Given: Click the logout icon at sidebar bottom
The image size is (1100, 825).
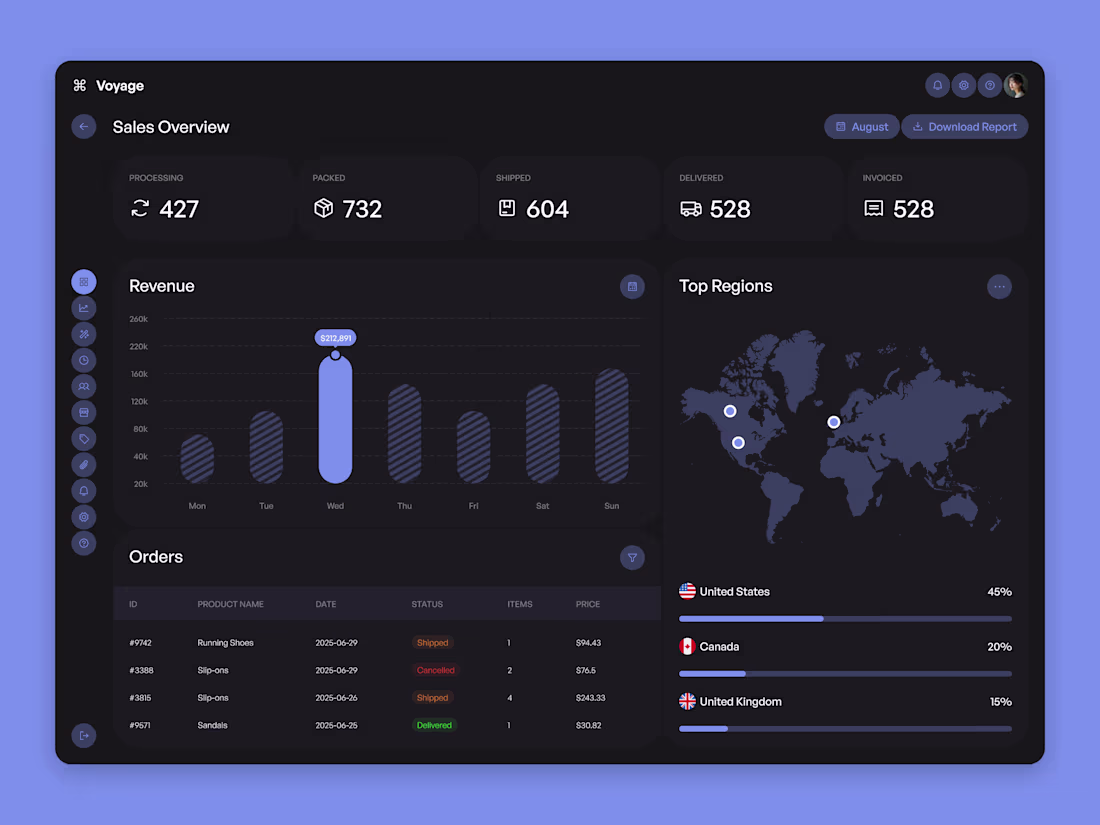Looking at the screenshot, I should 84,735.
